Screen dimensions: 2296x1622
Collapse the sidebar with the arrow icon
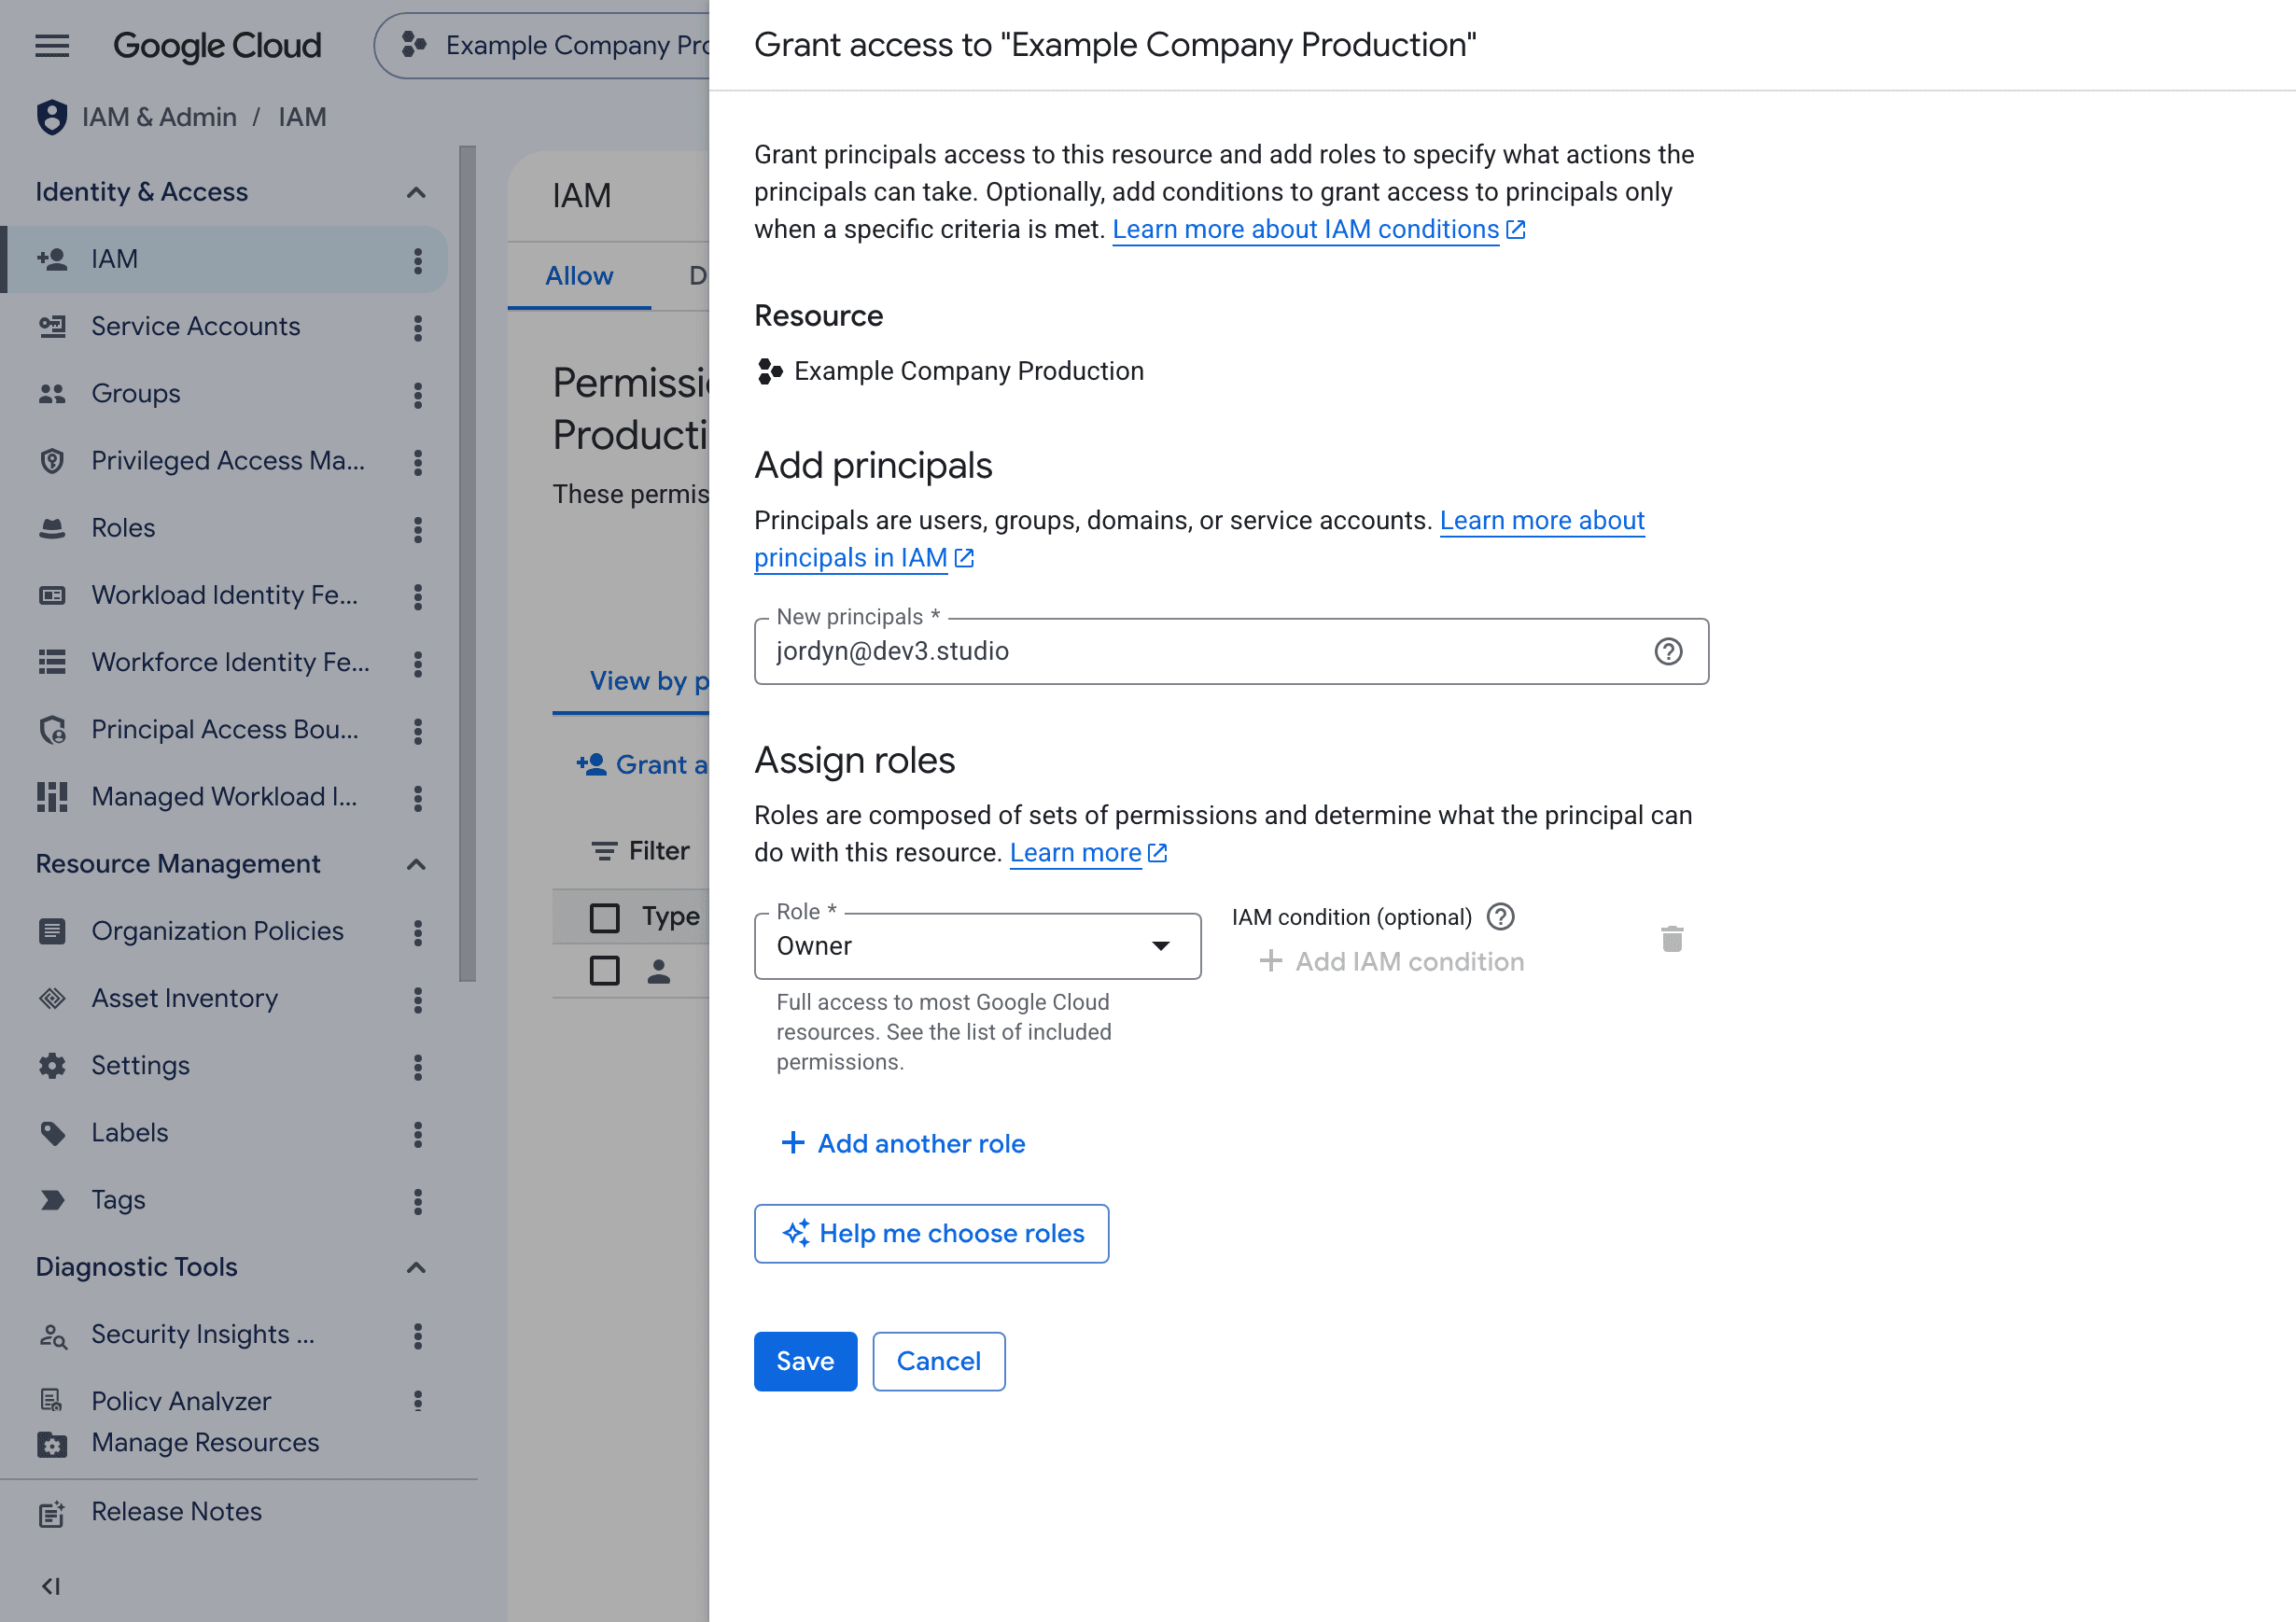click(x=51, y=1586)
